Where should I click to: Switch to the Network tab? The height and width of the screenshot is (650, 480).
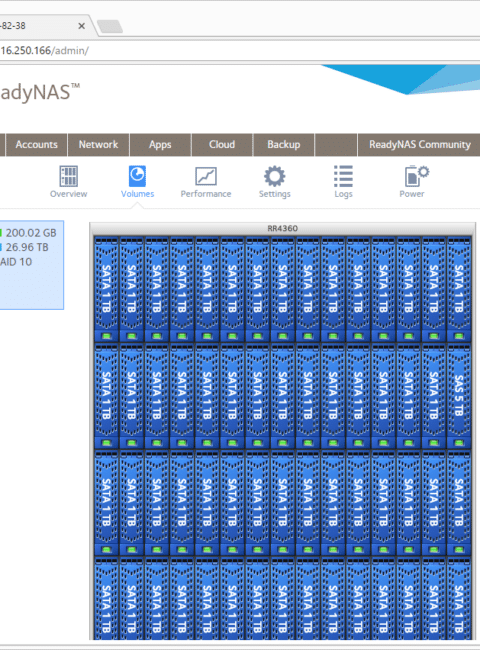(x=99, y=145)
